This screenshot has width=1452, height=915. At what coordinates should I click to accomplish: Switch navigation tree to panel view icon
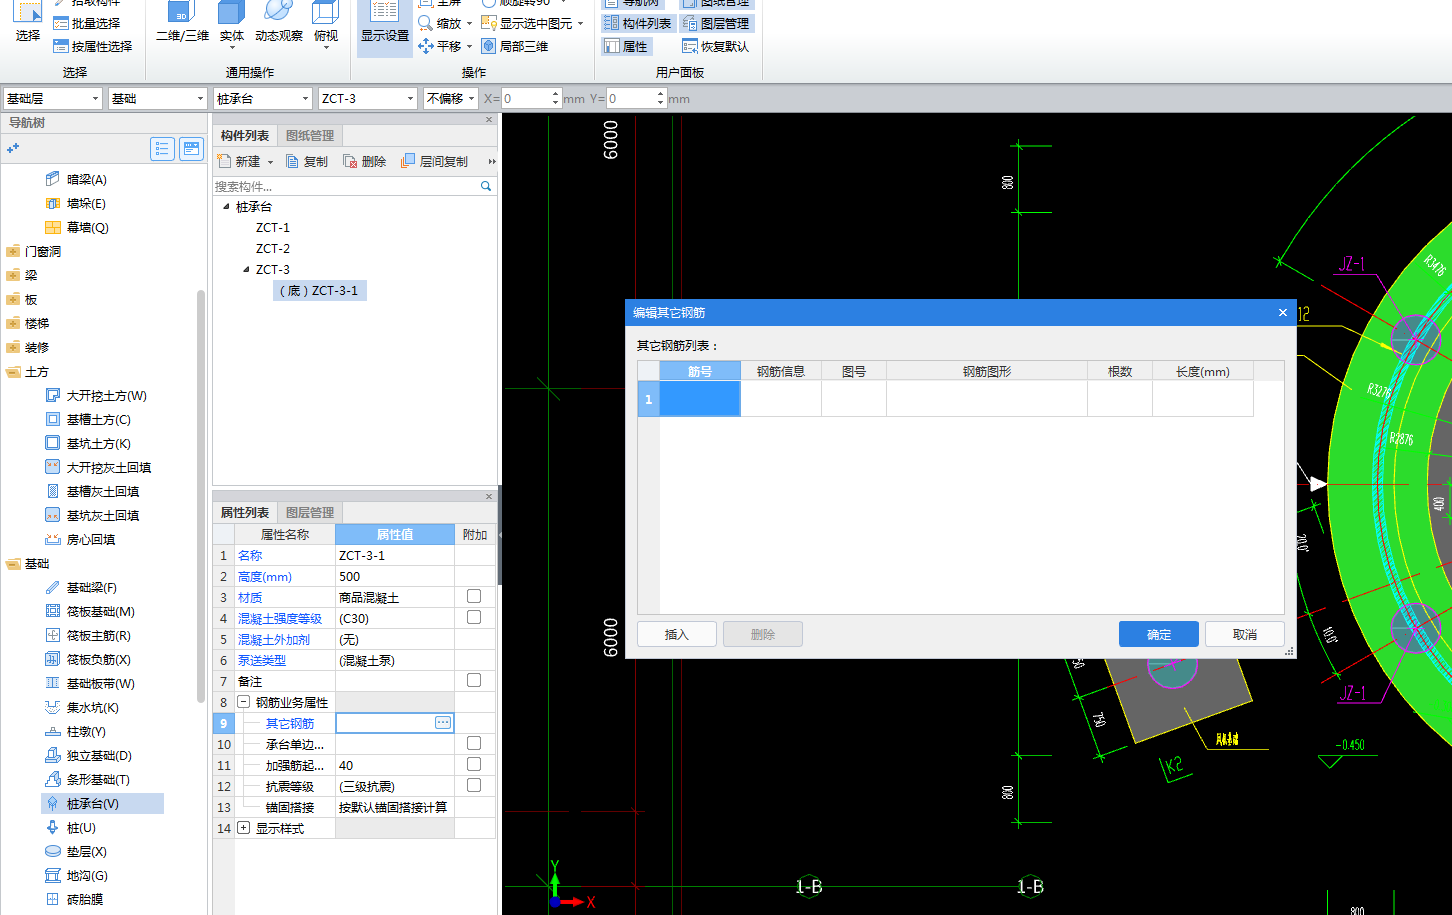coord(191,149)
